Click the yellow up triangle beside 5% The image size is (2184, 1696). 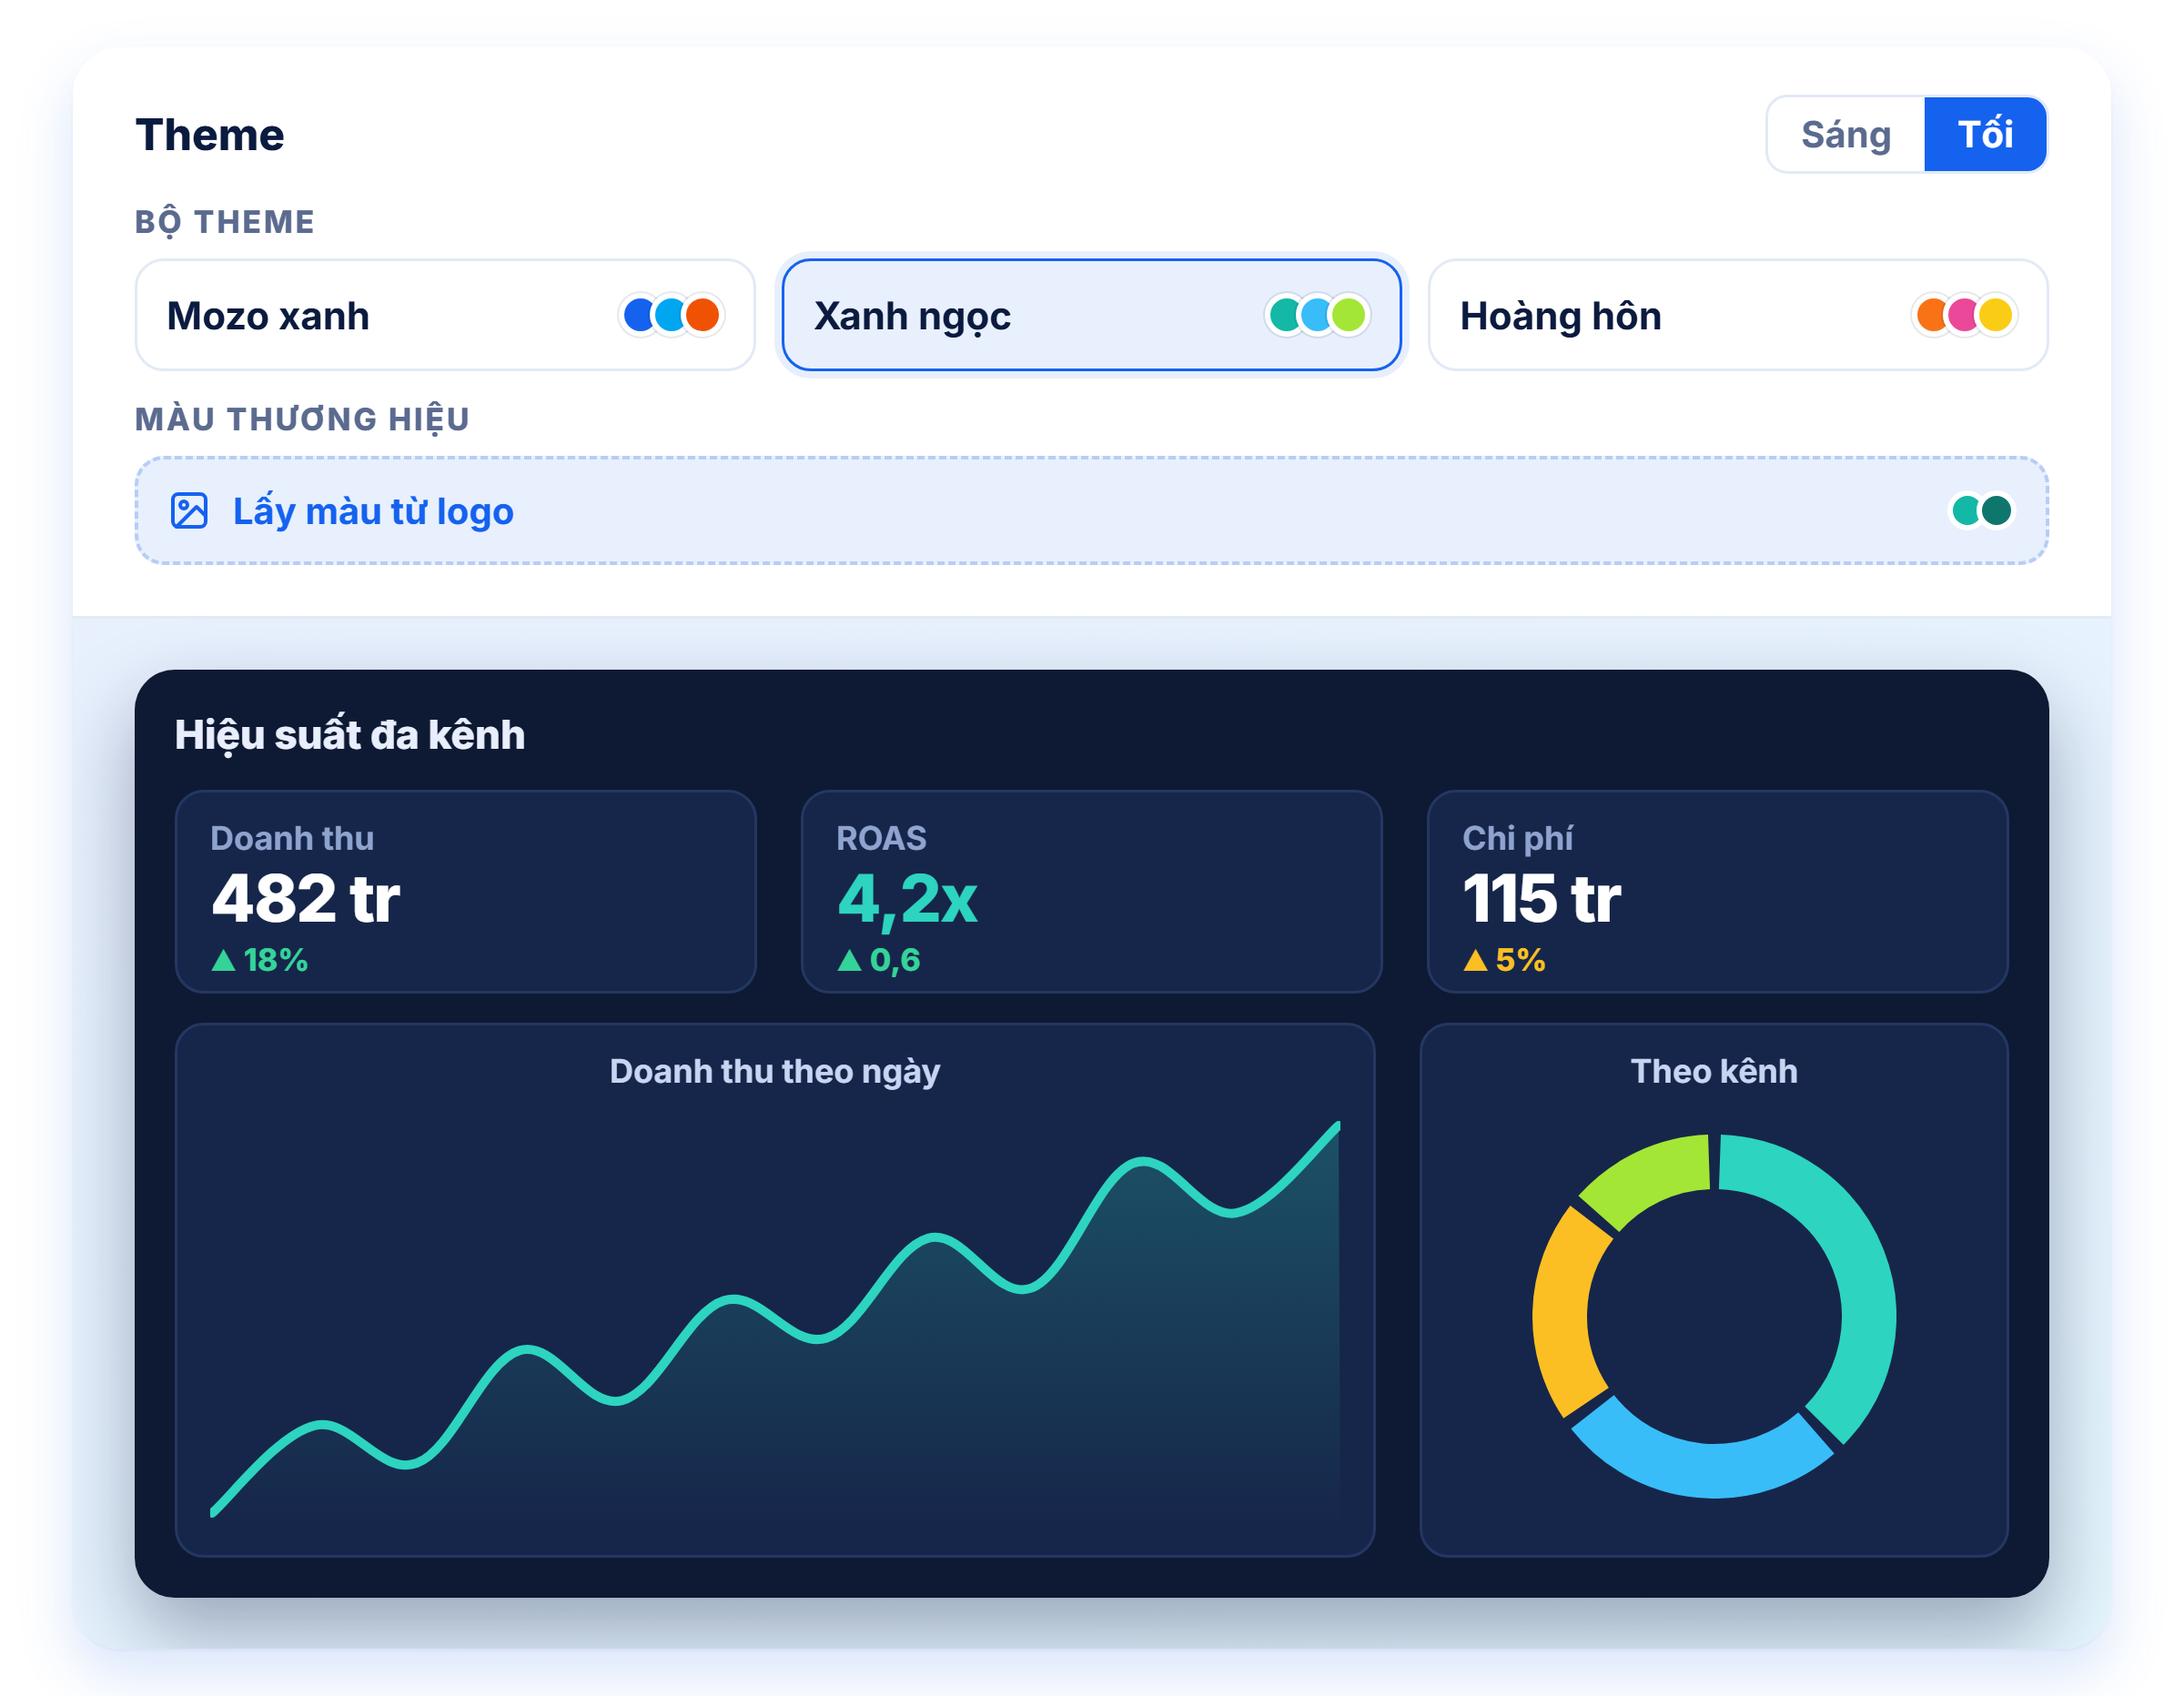[1475, 961]
